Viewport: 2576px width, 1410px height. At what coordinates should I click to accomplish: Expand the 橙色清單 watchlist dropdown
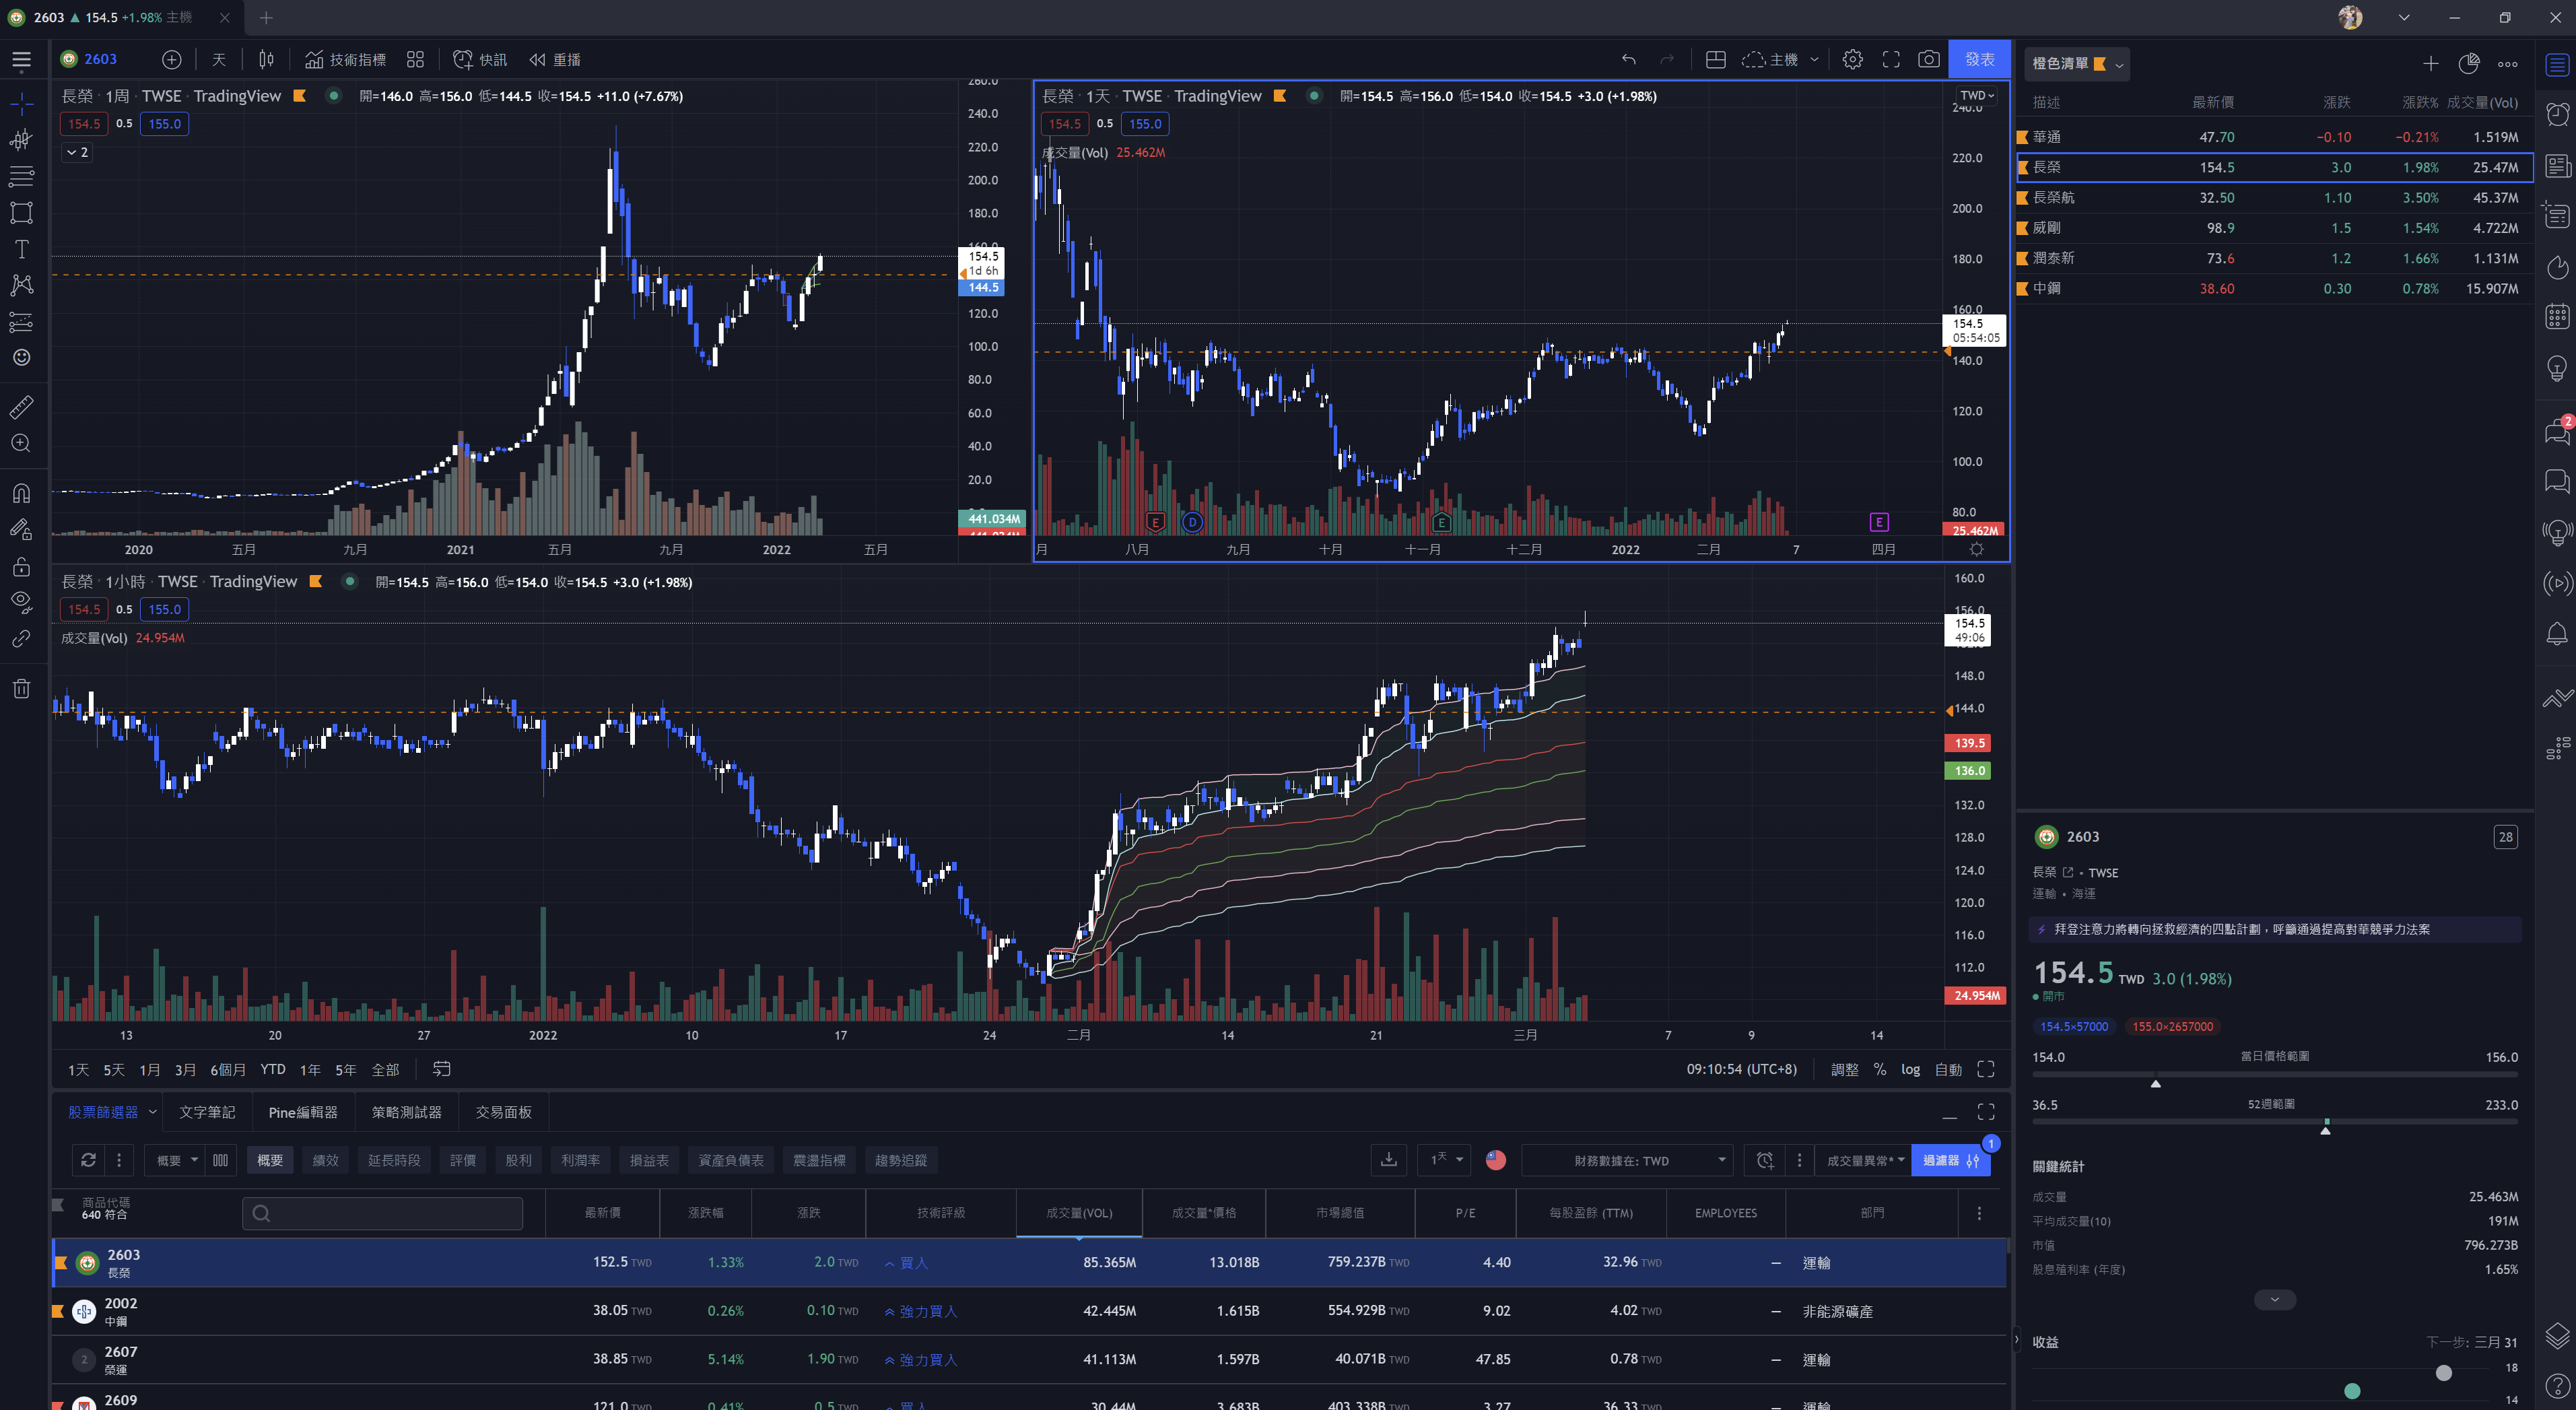(2076, 63)
